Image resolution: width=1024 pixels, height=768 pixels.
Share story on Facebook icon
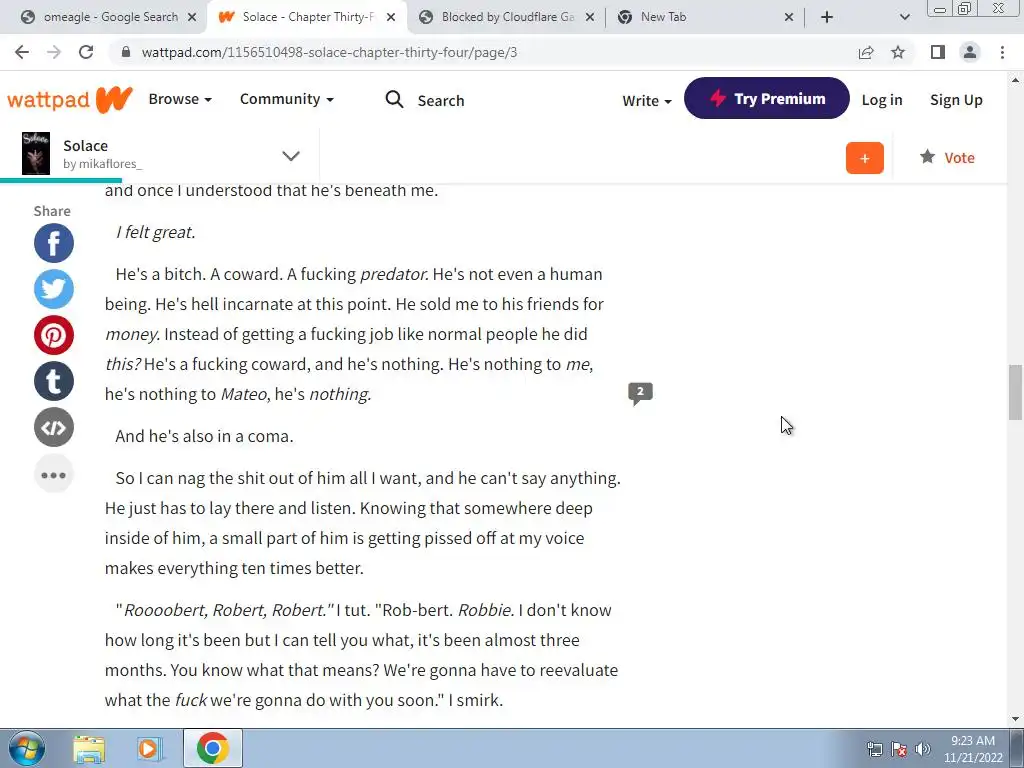tap(54, 243)
